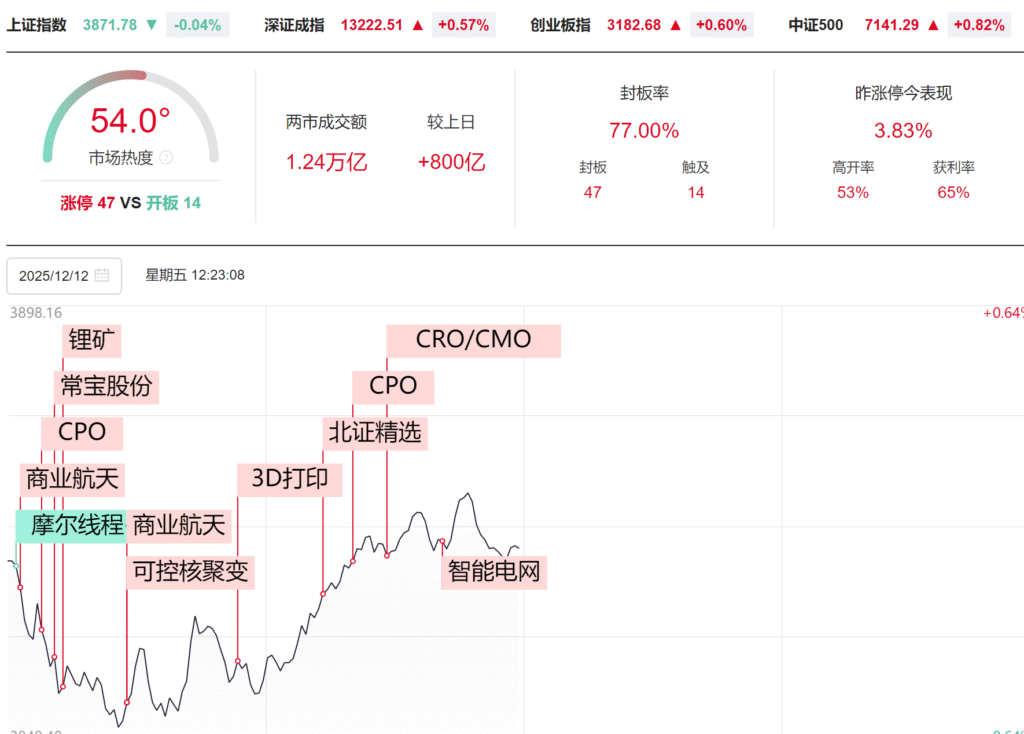Open the CRO/CMO event label
Viewport: 1024px width, 734px height.
pyautogui.click(x=473, y=340)
